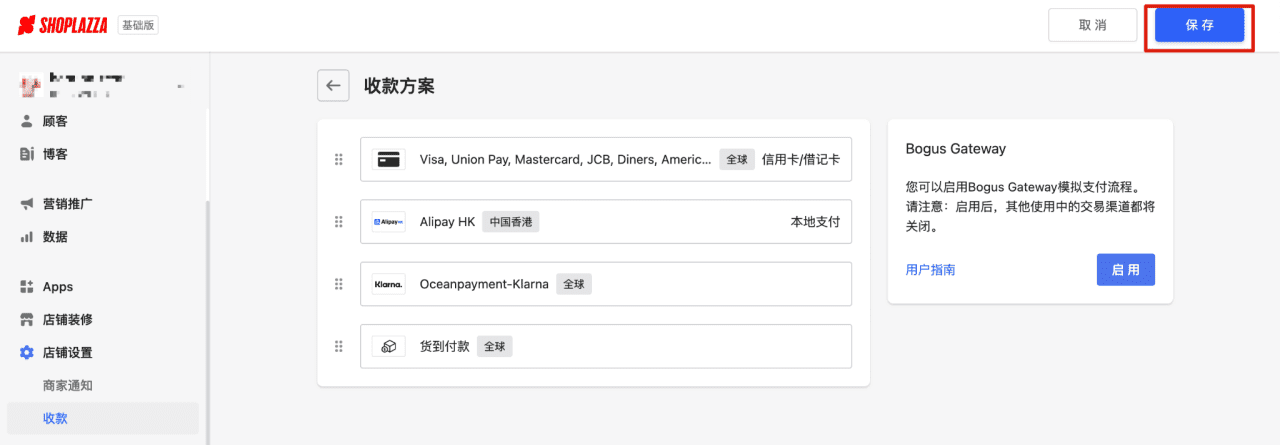Click drag handle beside 货到付款 row
The width and height of the screenshot is (1280, 445).
click(x=338, y=346)
